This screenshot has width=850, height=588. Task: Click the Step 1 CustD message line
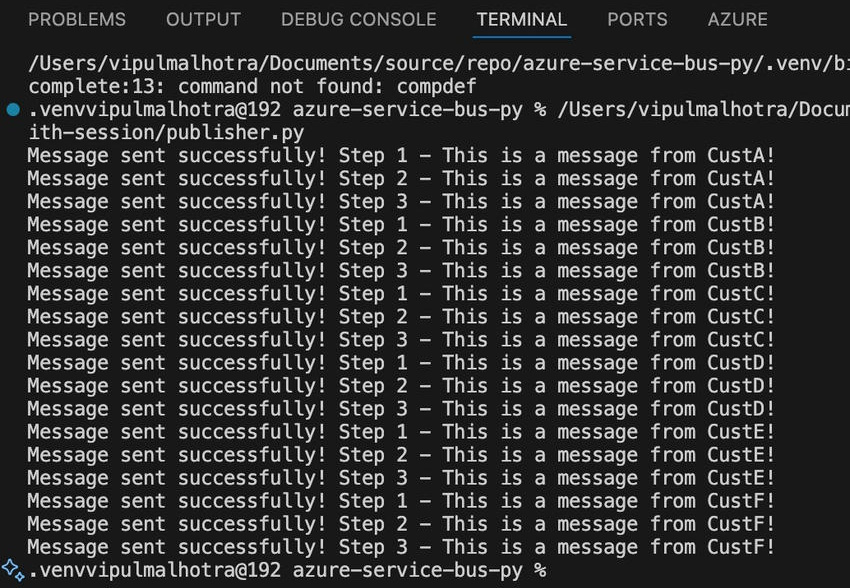tap(401, 363)
